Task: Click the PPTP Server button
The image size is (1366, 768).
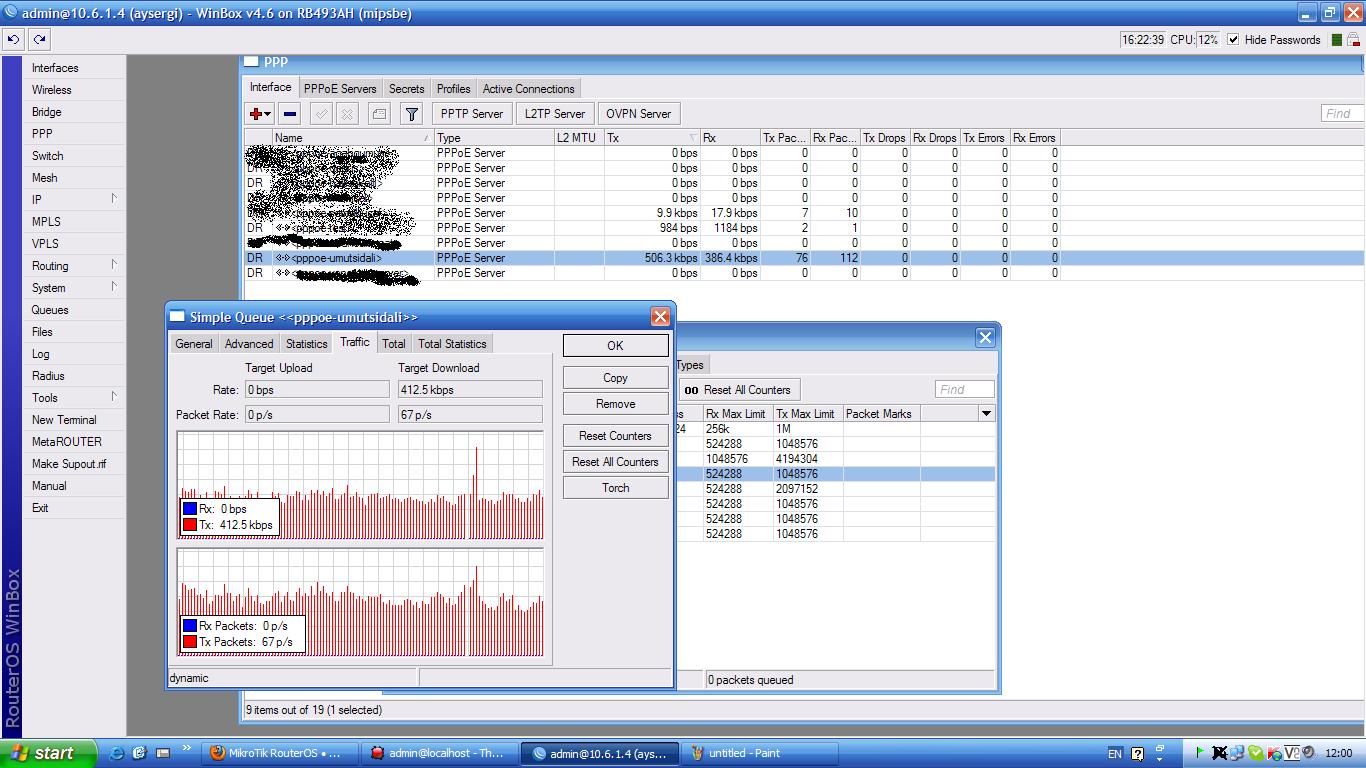Action: pyautogui.click(x=472, y=114)
